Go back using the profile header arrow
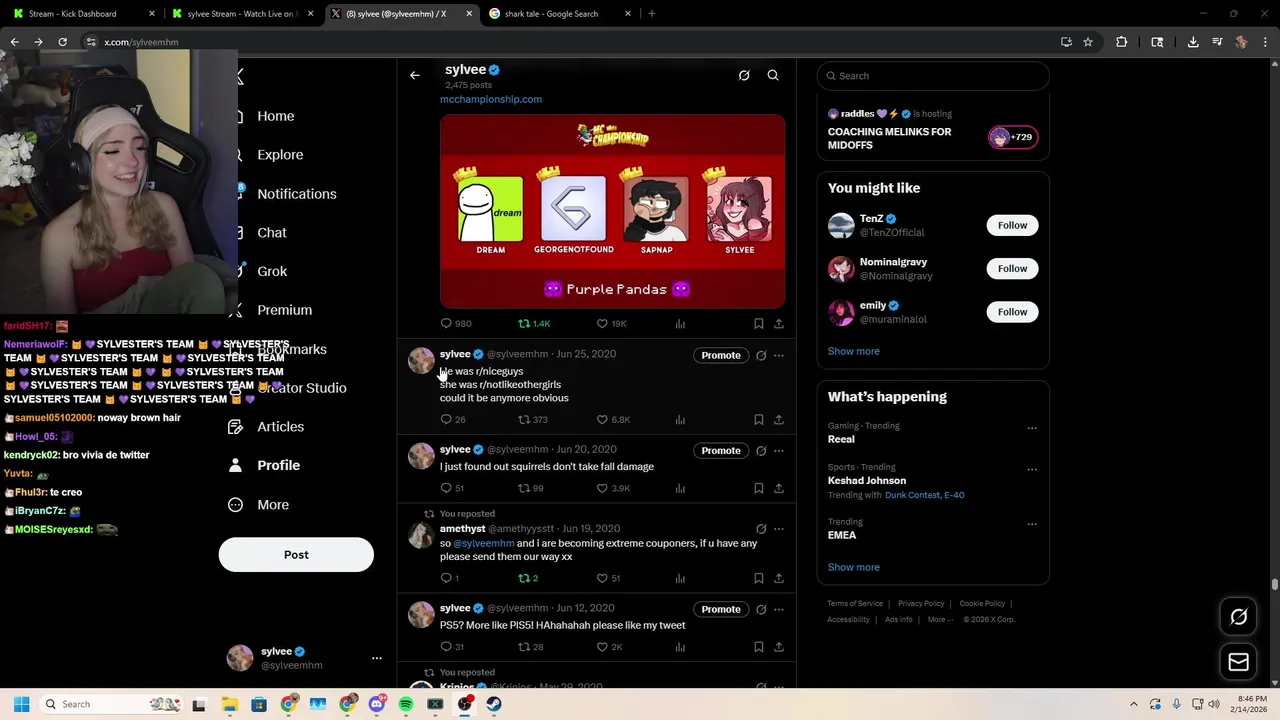 [x=414, y=75]
